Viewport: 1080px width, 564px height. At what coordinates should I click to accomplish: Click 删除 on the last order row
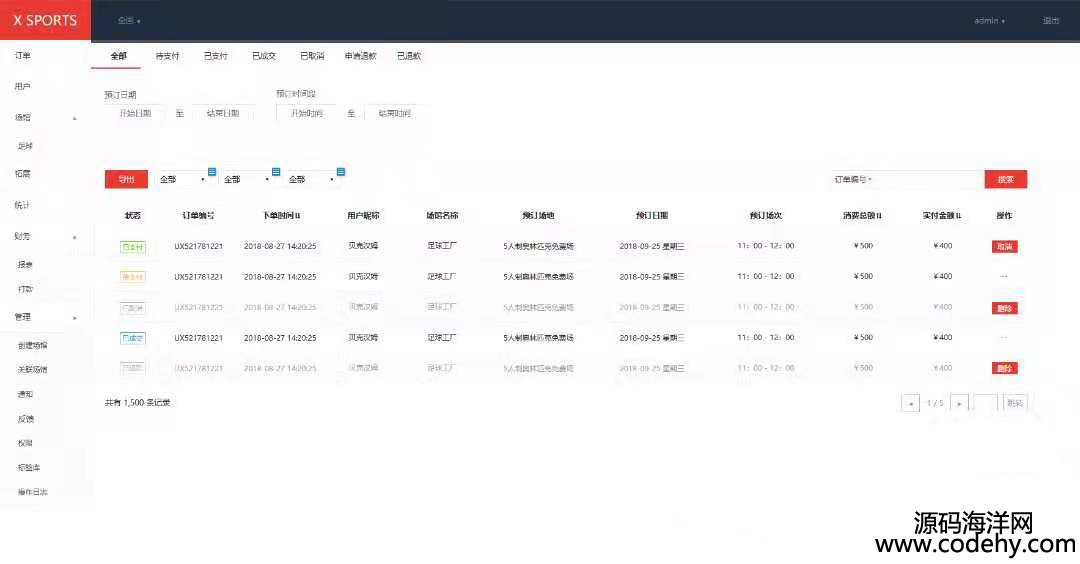pos(1004,368)
